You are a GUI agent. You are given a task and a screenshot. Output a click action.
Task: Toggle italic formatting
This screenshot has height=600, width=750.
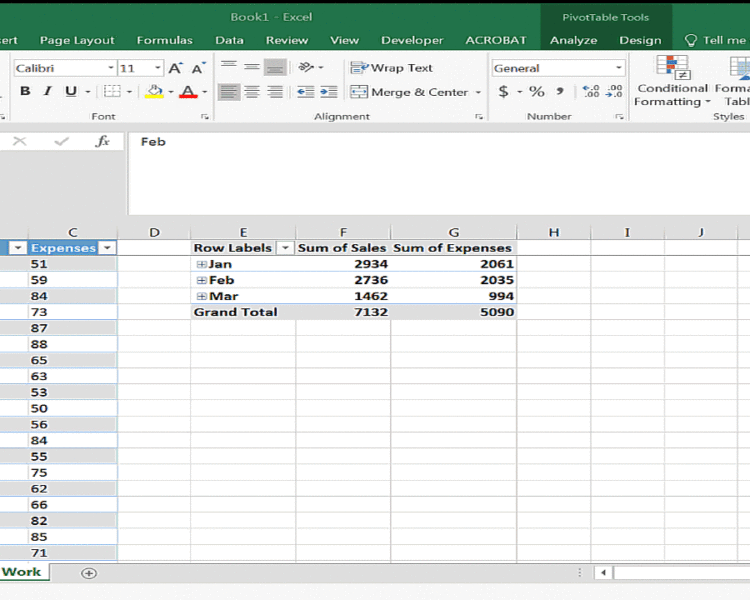47,92
